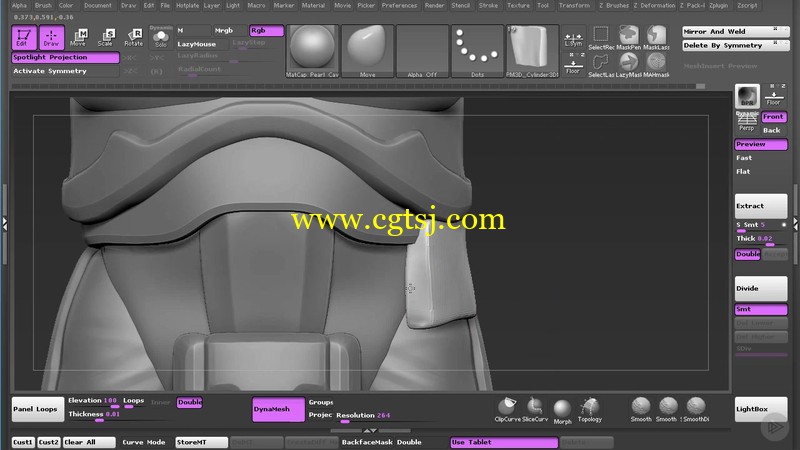Open the Alpha Off selector
The image size is (800, 450).
coord(422,51)
